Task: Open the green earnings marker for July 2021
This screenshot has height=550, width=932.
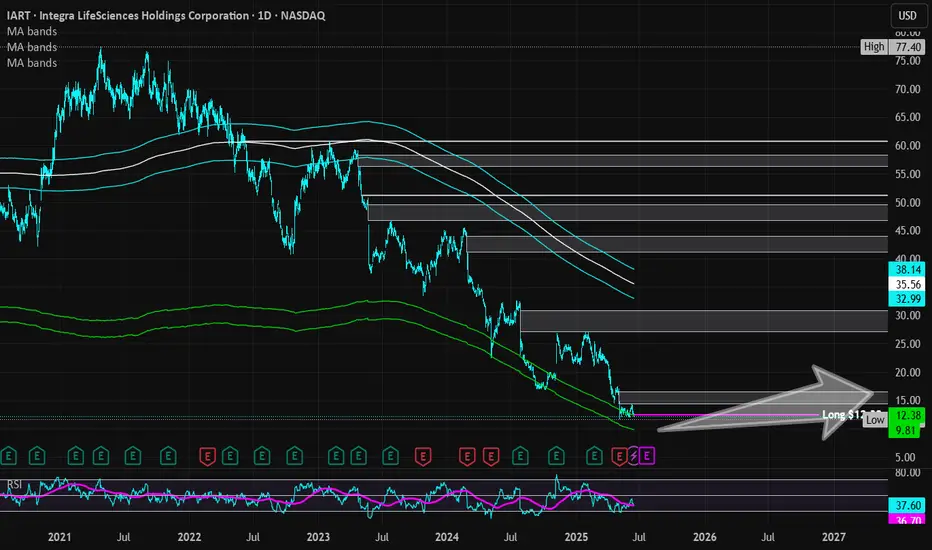Action: tap(133, 456)
